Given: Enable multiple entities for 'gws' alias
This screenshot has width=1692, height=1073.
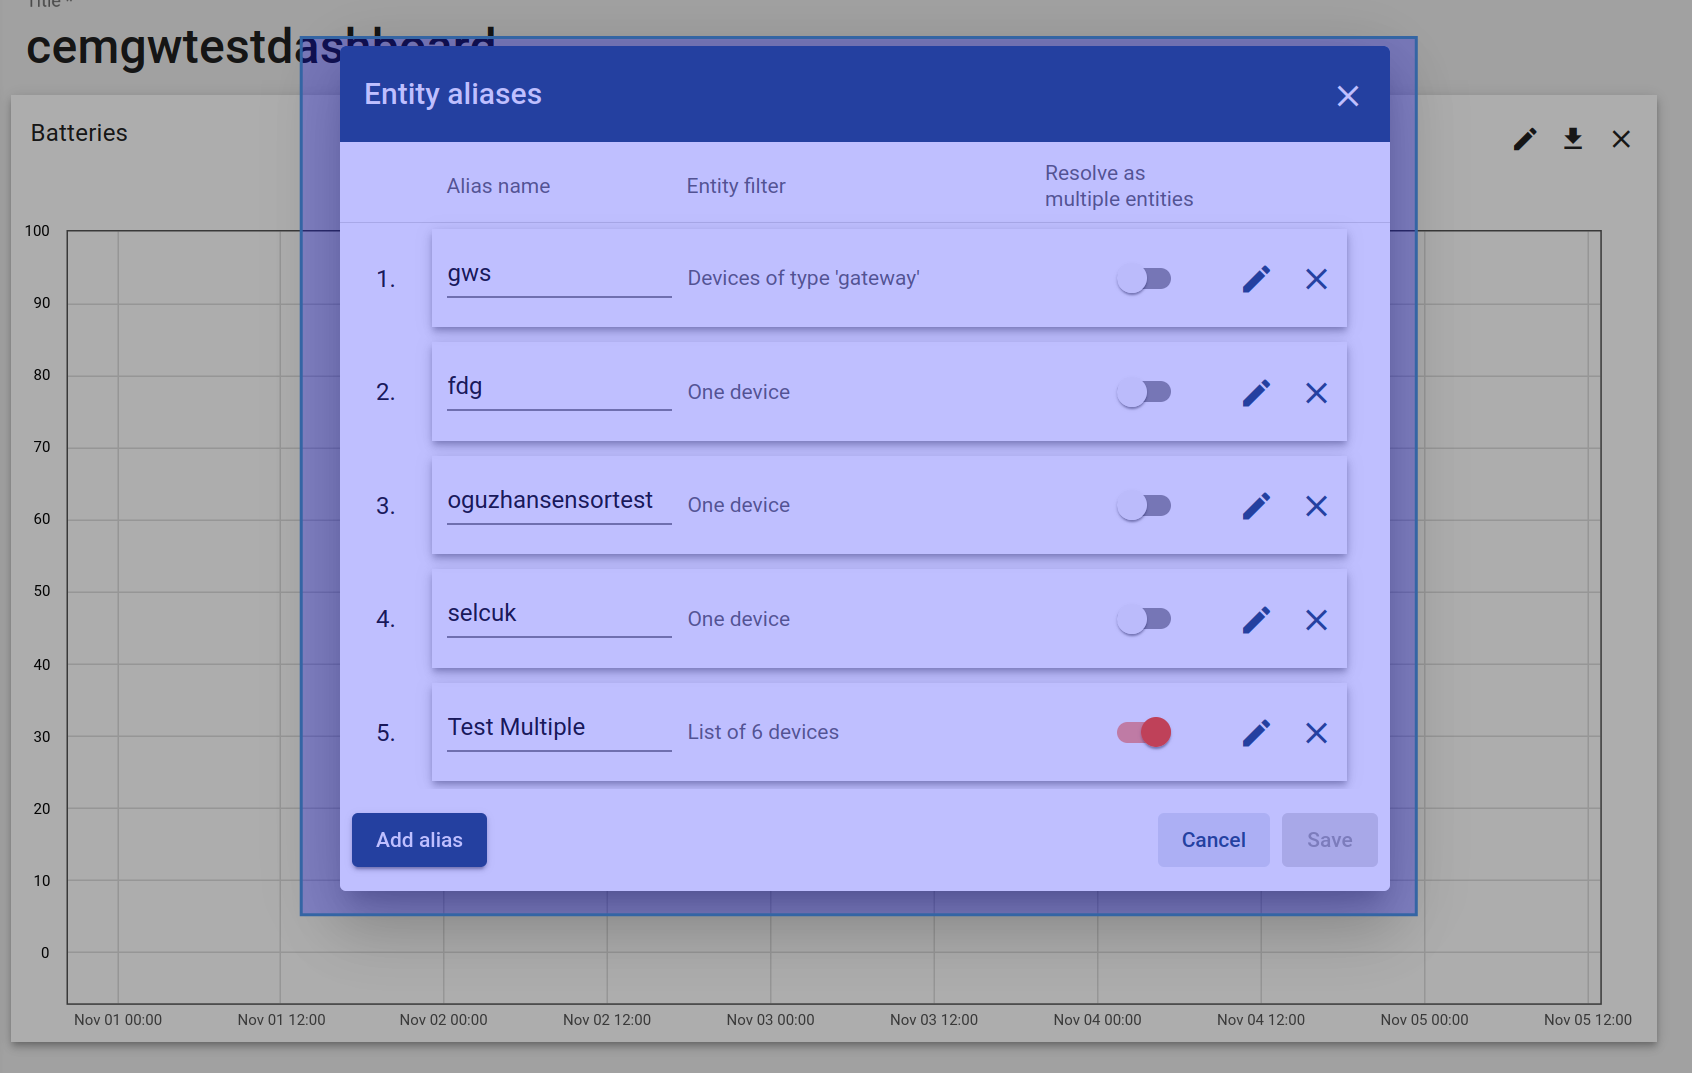Looking at the screenshot, I should pyautogui.click(x=1144, y=279).
